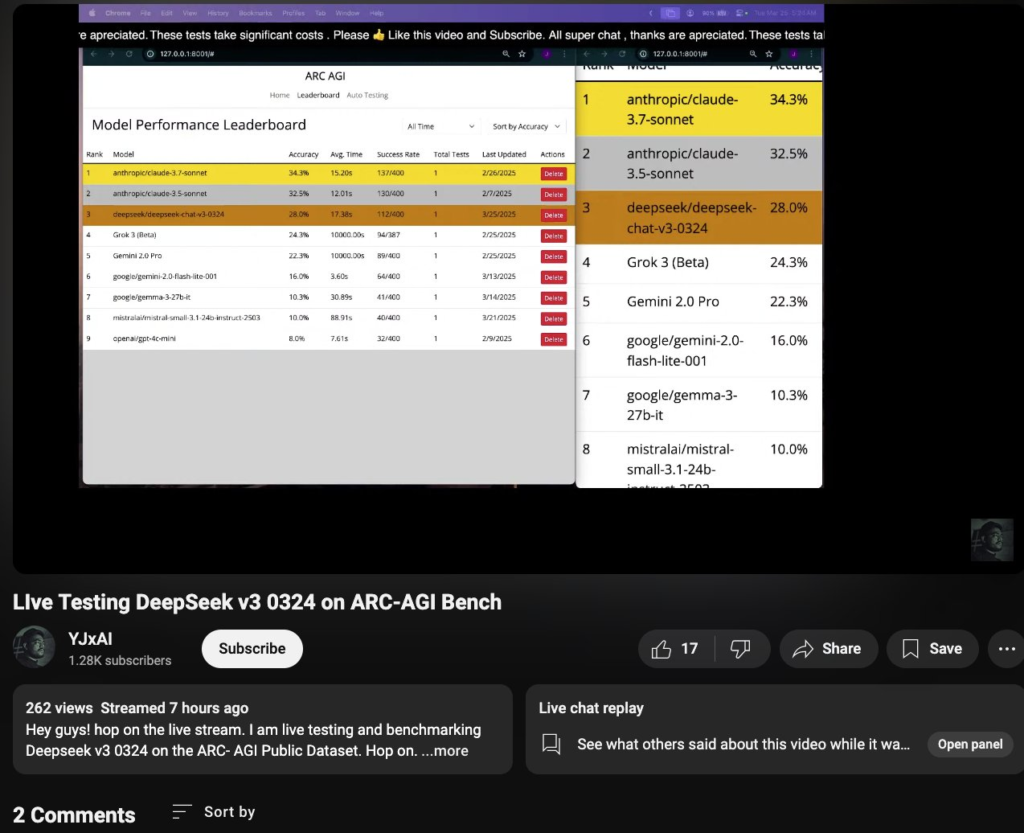Open the three-dot menu in the left browser window
This screenshot has height=833, width=1024.
564,54
